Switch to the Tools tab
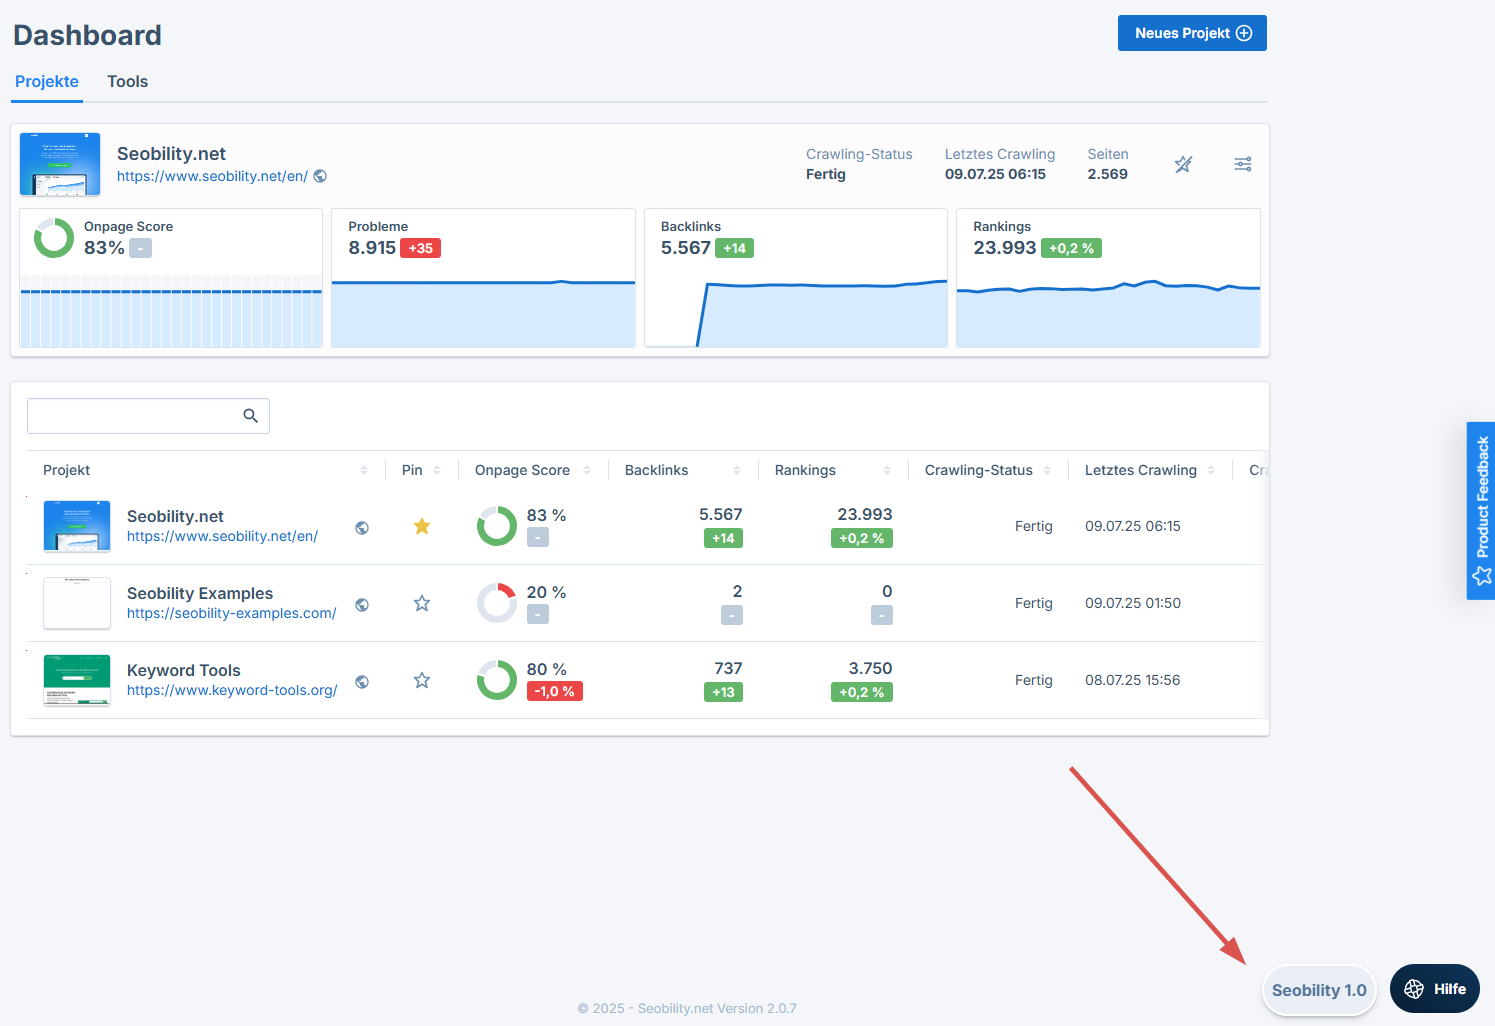This screenshot has height=1026, width=1495. pos(128,82)
